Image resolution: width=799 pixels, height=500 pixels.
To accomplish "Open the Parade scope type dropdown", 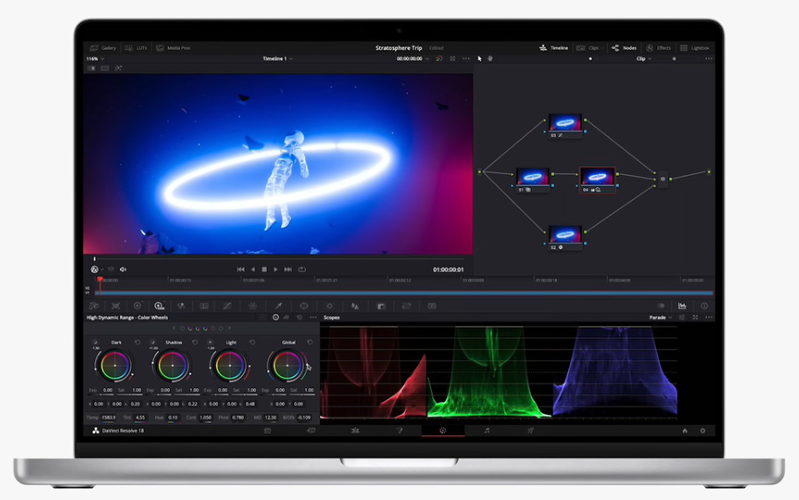I will pyautogui.click(x=660, y=317).
